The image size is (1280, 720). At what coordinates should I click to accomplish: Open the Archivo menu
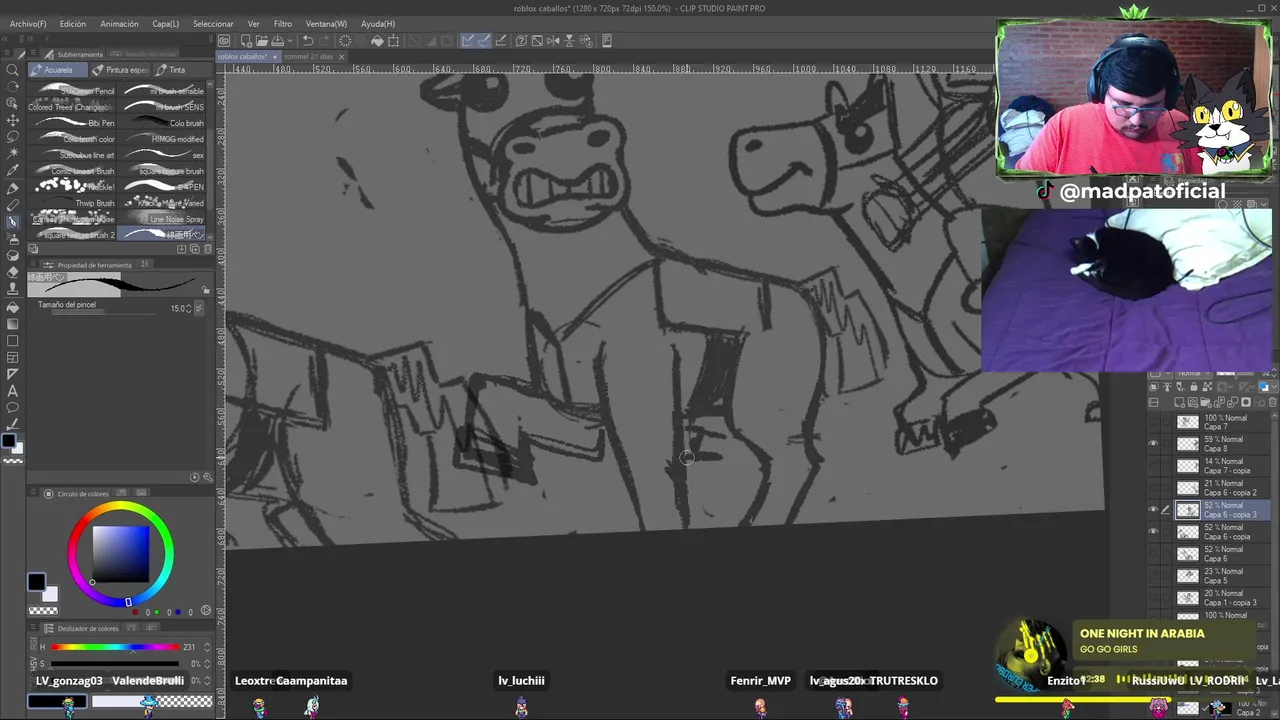coord(28,24)
